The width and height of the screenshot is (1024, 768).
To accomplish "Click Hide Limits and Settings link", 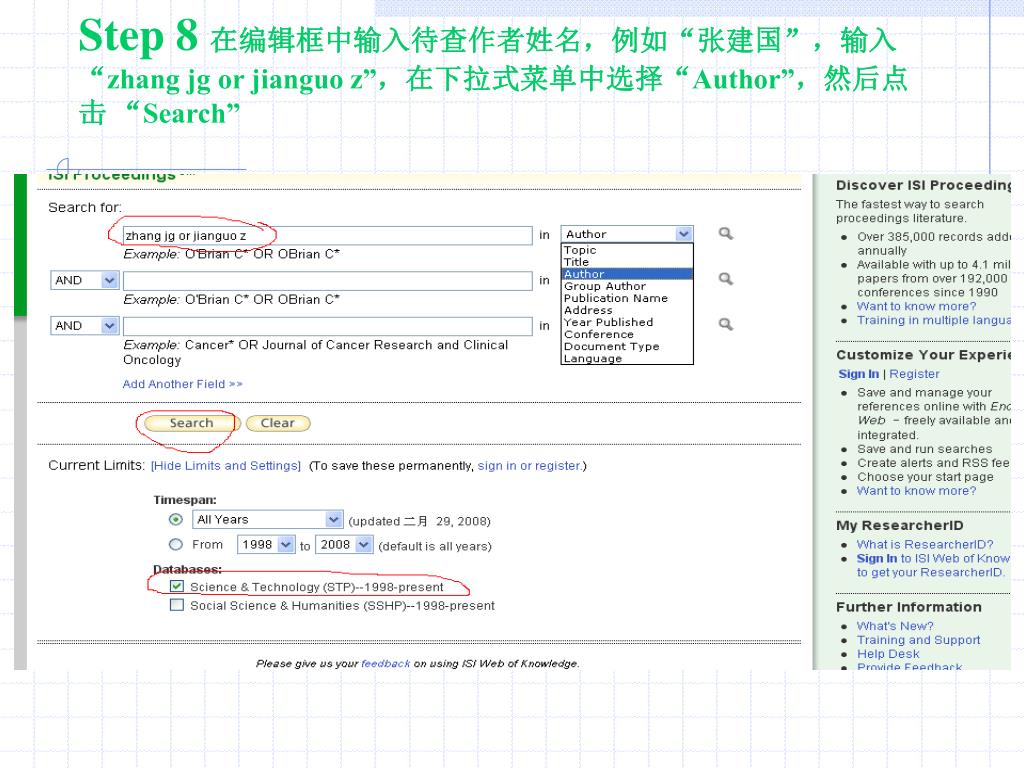I will click(226, 466).
